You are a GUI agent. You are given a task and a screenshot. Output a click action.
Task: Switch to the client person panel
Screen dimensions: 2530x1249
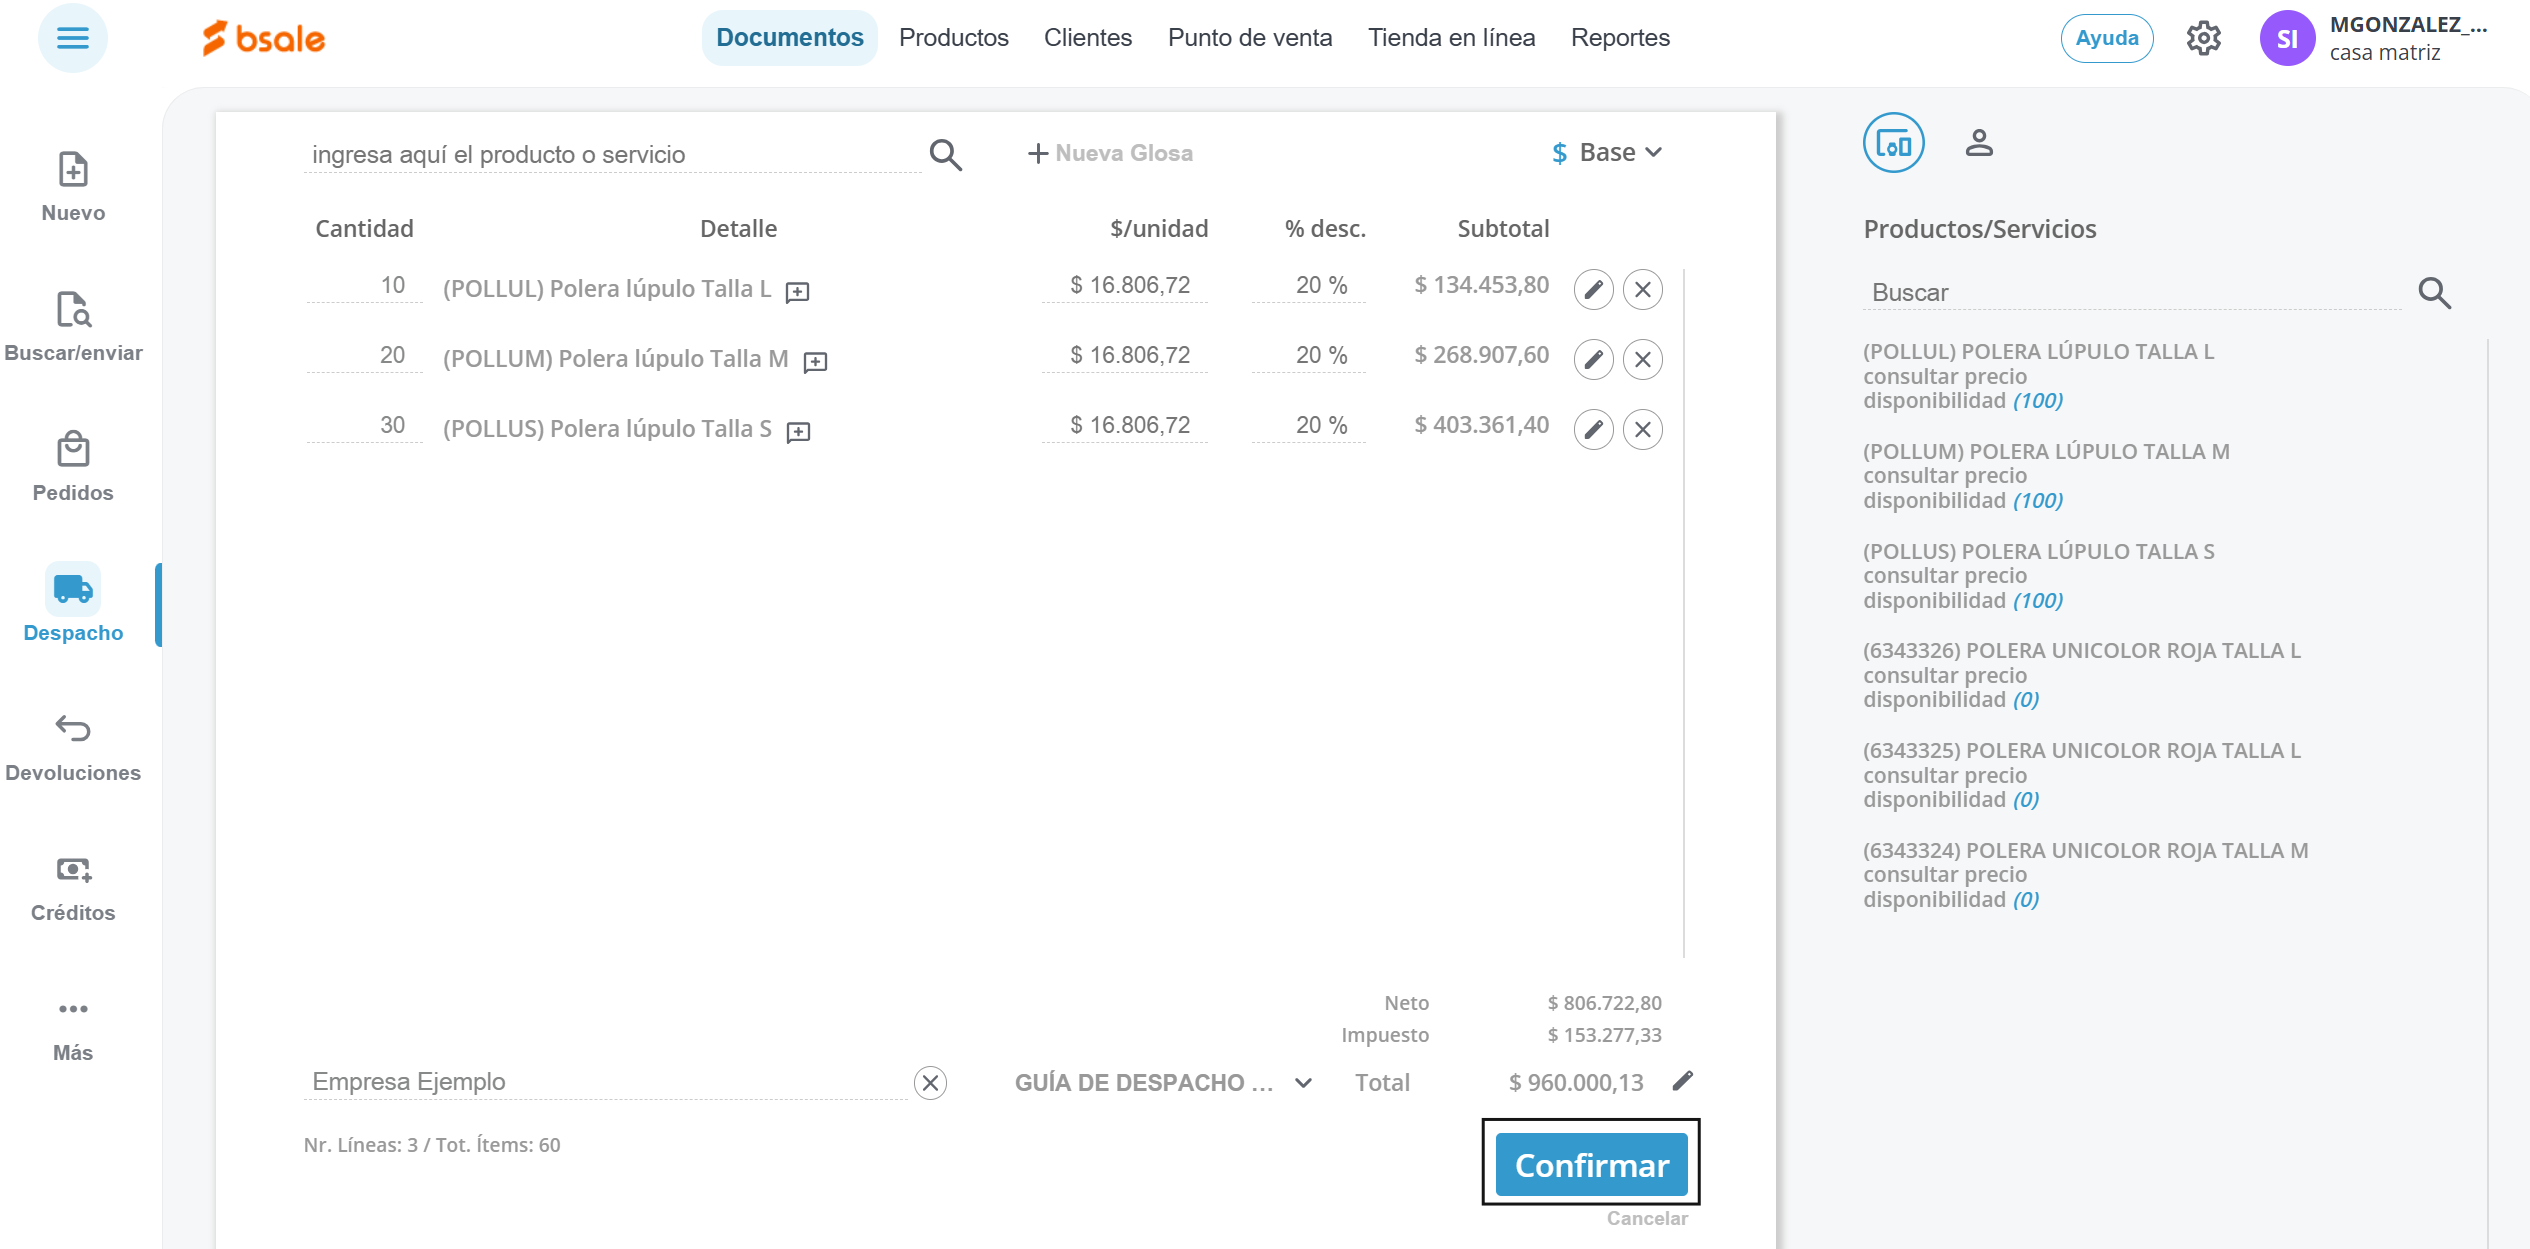point(1978,143)
